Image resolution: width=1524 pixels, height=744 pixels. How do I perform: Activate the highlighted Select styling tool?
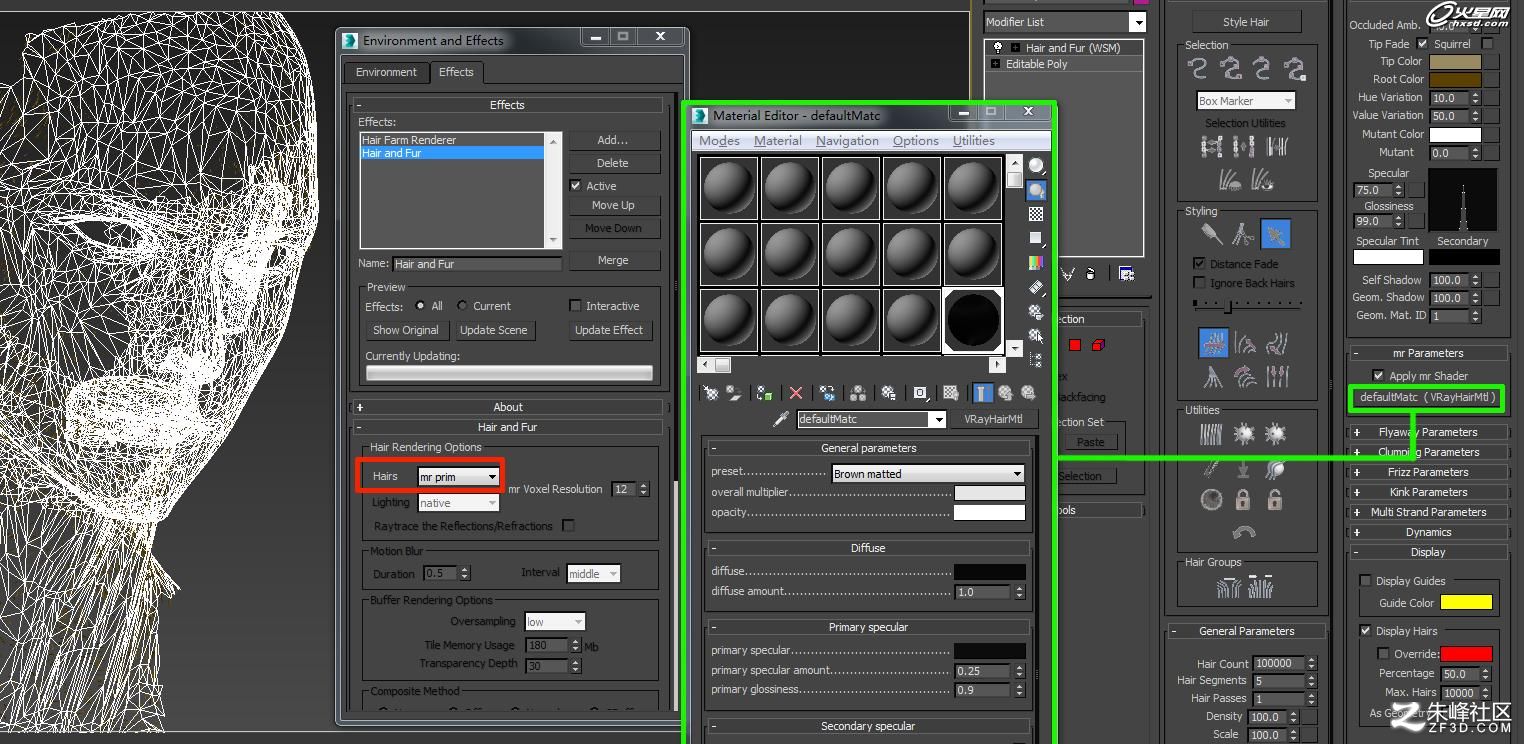pos(1275,234)
